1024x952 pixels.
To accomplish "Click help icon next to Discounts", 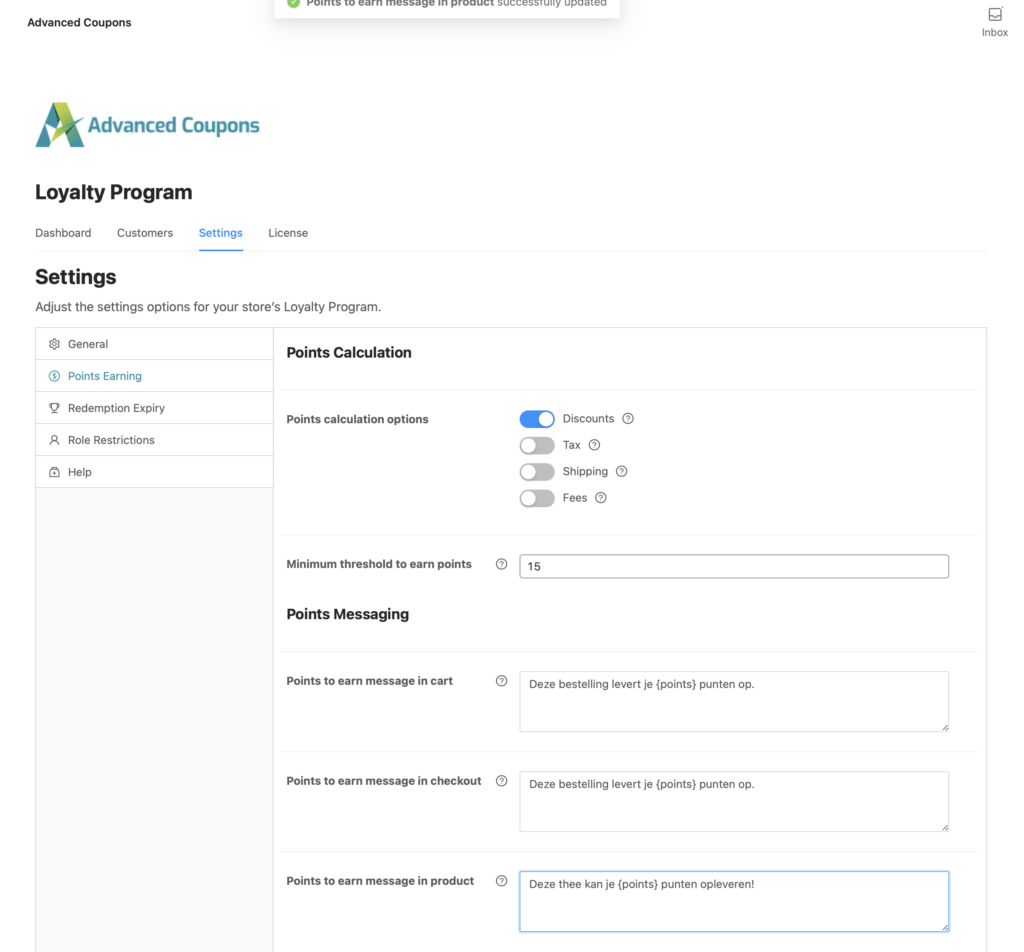I will [x=628, y=419].
